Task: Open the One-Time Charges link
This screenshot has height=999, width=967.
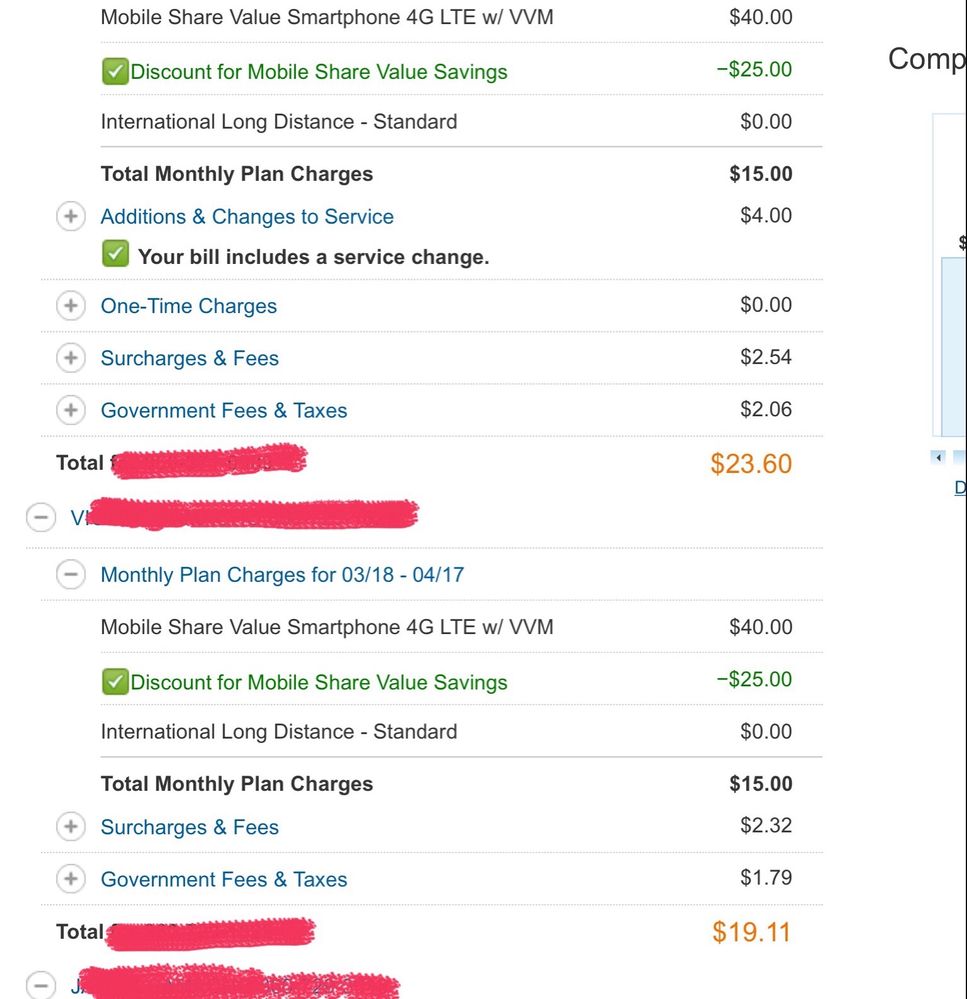Action: point(189,306)
